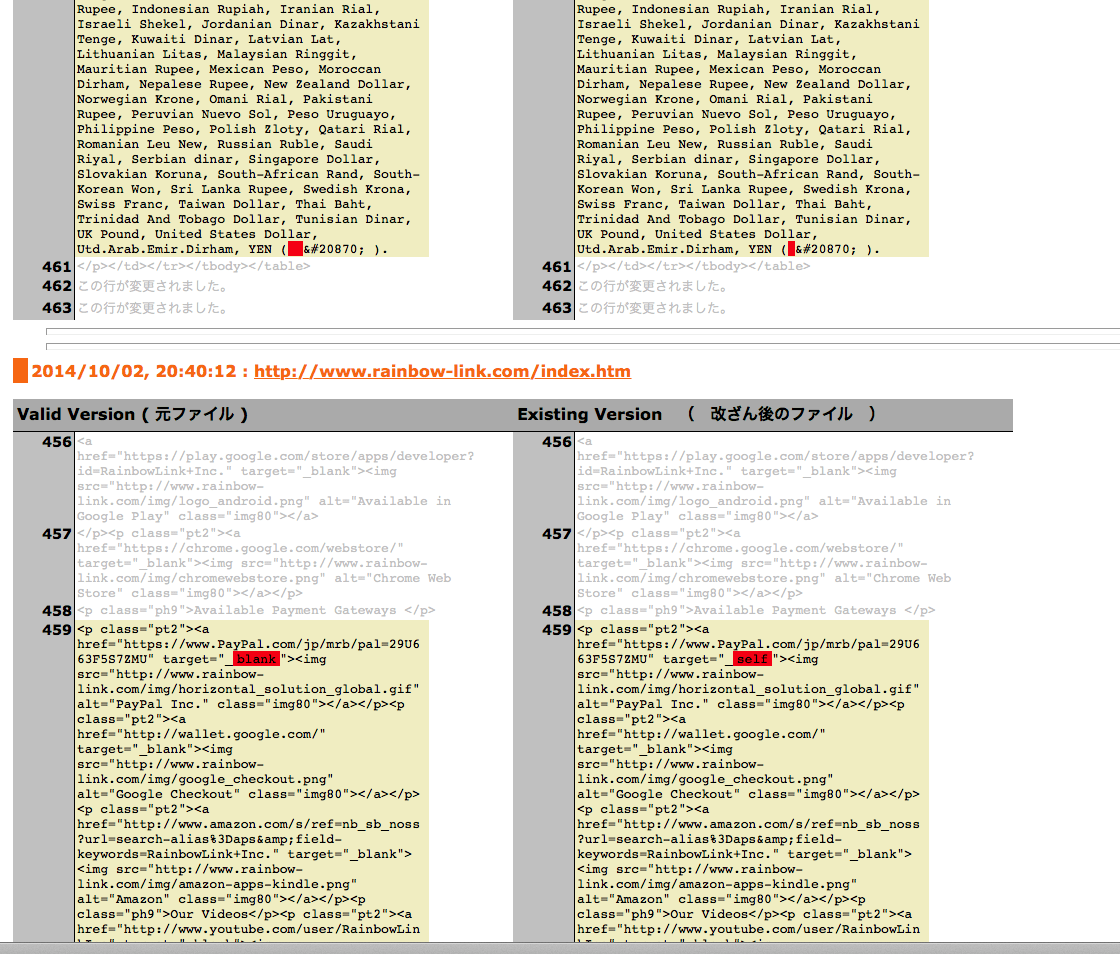The image size is (1120, 954).
Task: Click the horizontal scrollbar along the window bottom
Action: (x=560, y=948)
